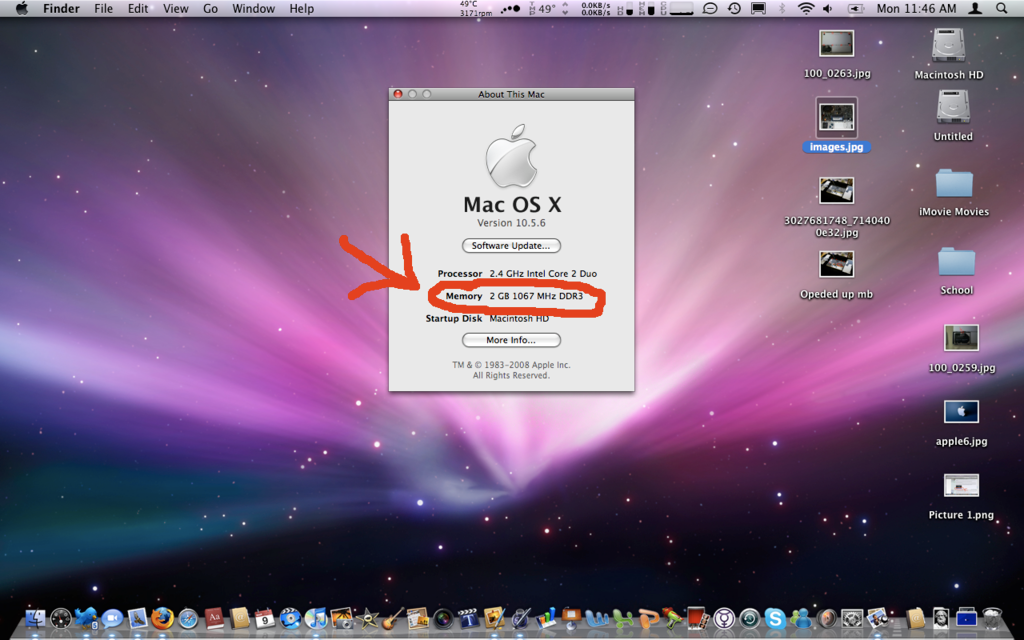Launch Safari from the Dock
The height and width of the screenshot is (640, 1024).
(x=188, y=618)
